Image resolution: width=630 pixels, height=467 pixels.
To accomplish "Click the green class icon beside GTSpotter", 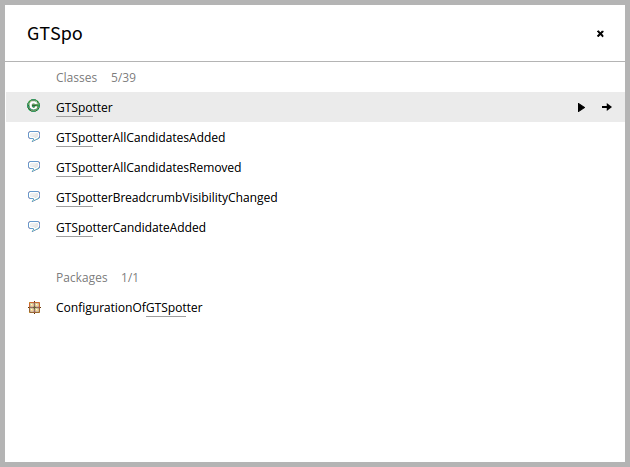I will pyautogui.click(x=34, y=106).
